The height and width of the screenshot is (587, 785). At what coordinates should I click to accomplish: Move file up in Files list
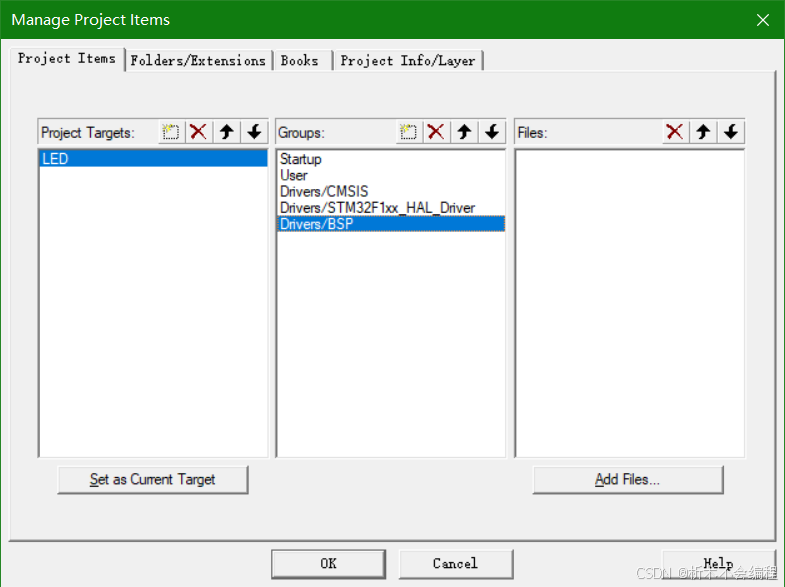(x=703, y=132)
